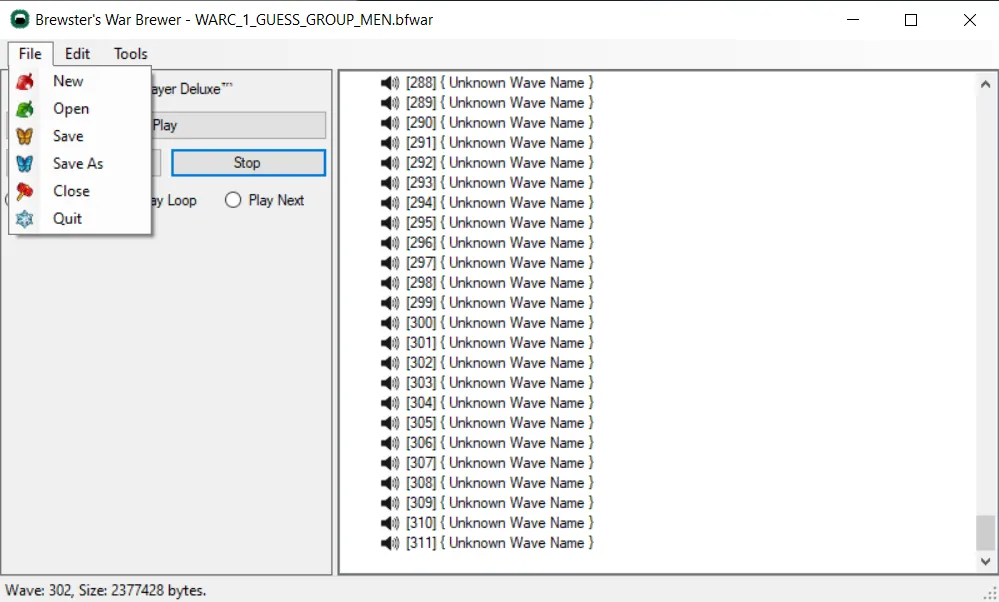Click the speaker icon beside wave [288]
999x602 pixels.
(x=390, y=83)
